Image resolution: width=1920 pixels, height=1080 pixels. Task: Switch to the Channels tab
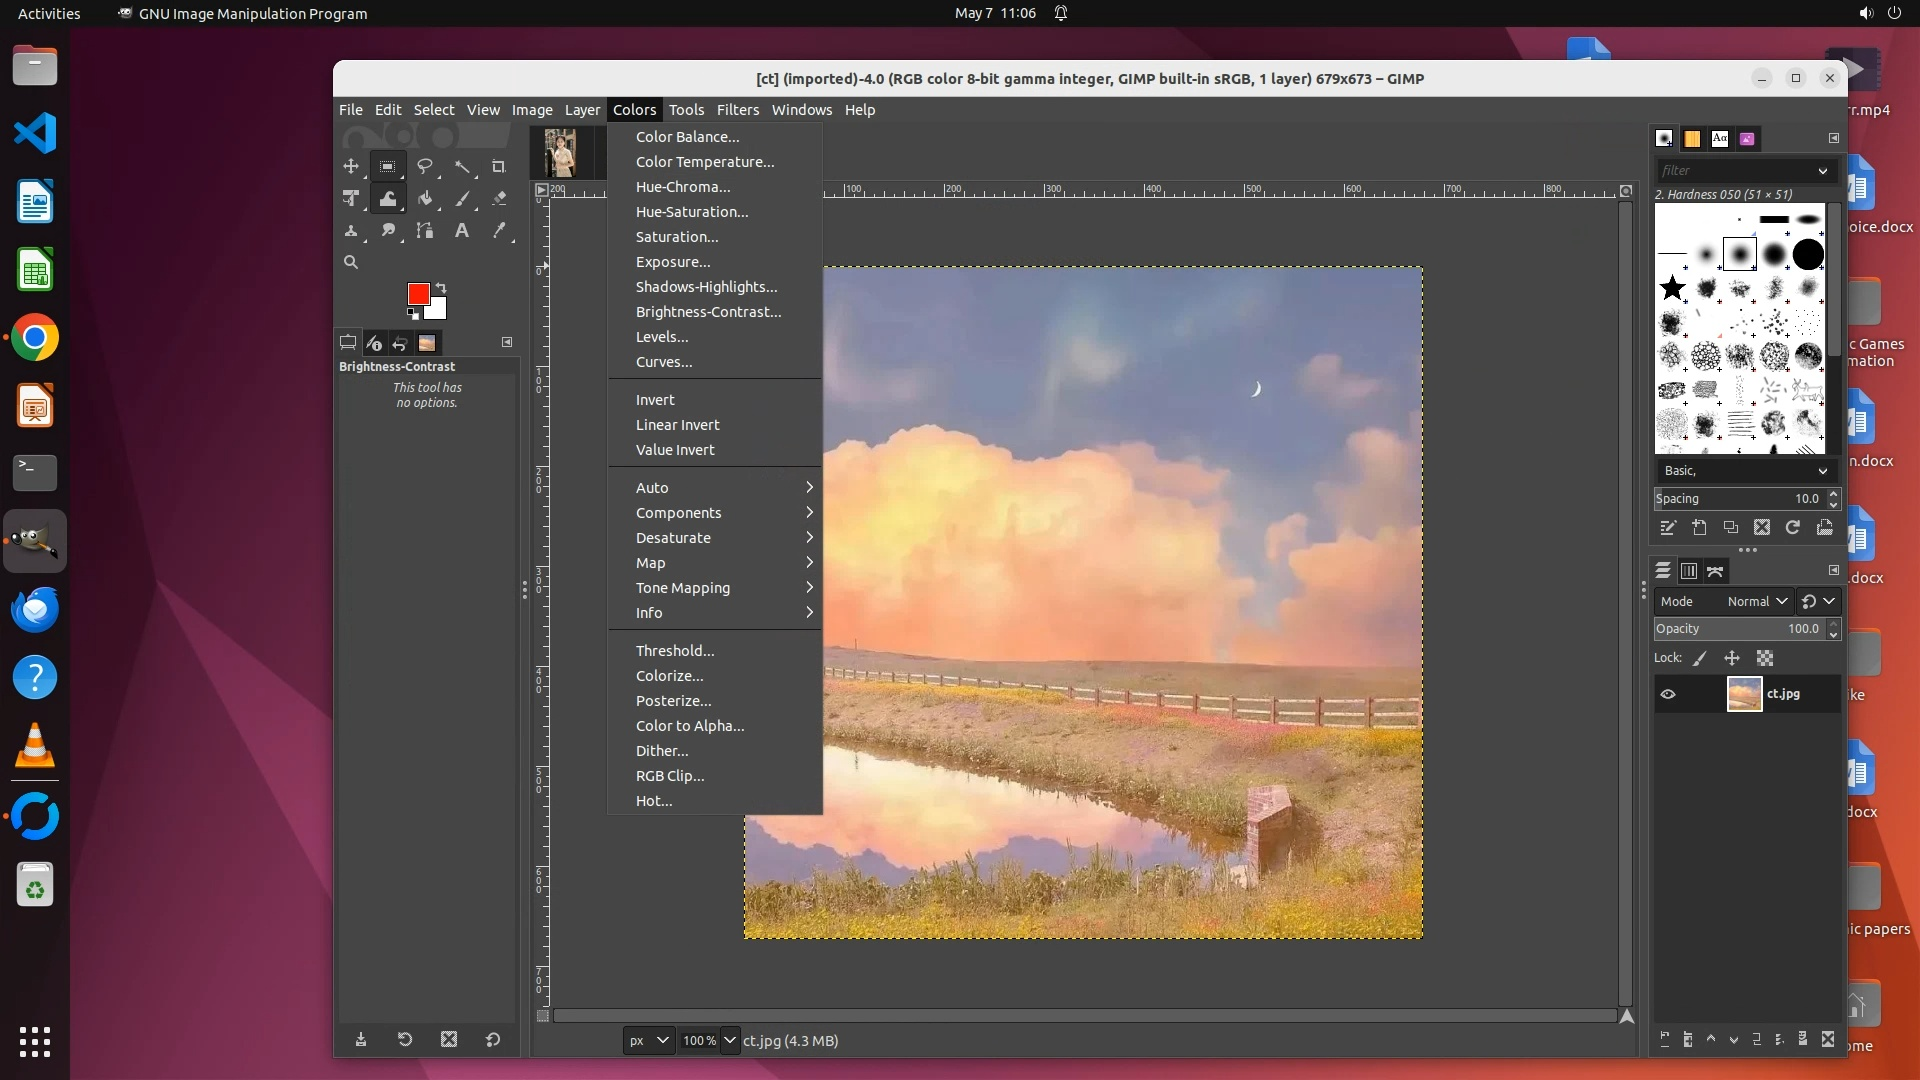1689,571
